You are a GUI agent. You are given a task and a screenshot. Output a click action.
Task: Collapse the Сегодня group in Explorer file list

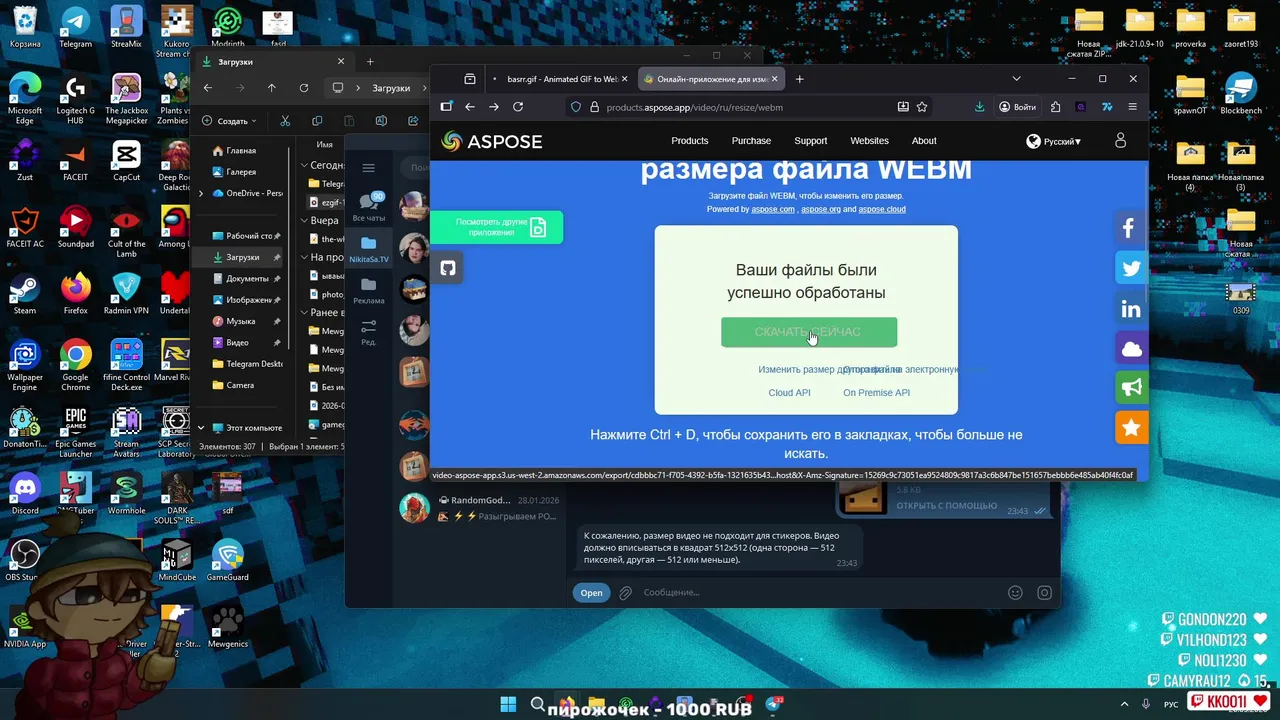tap(304, 166)
